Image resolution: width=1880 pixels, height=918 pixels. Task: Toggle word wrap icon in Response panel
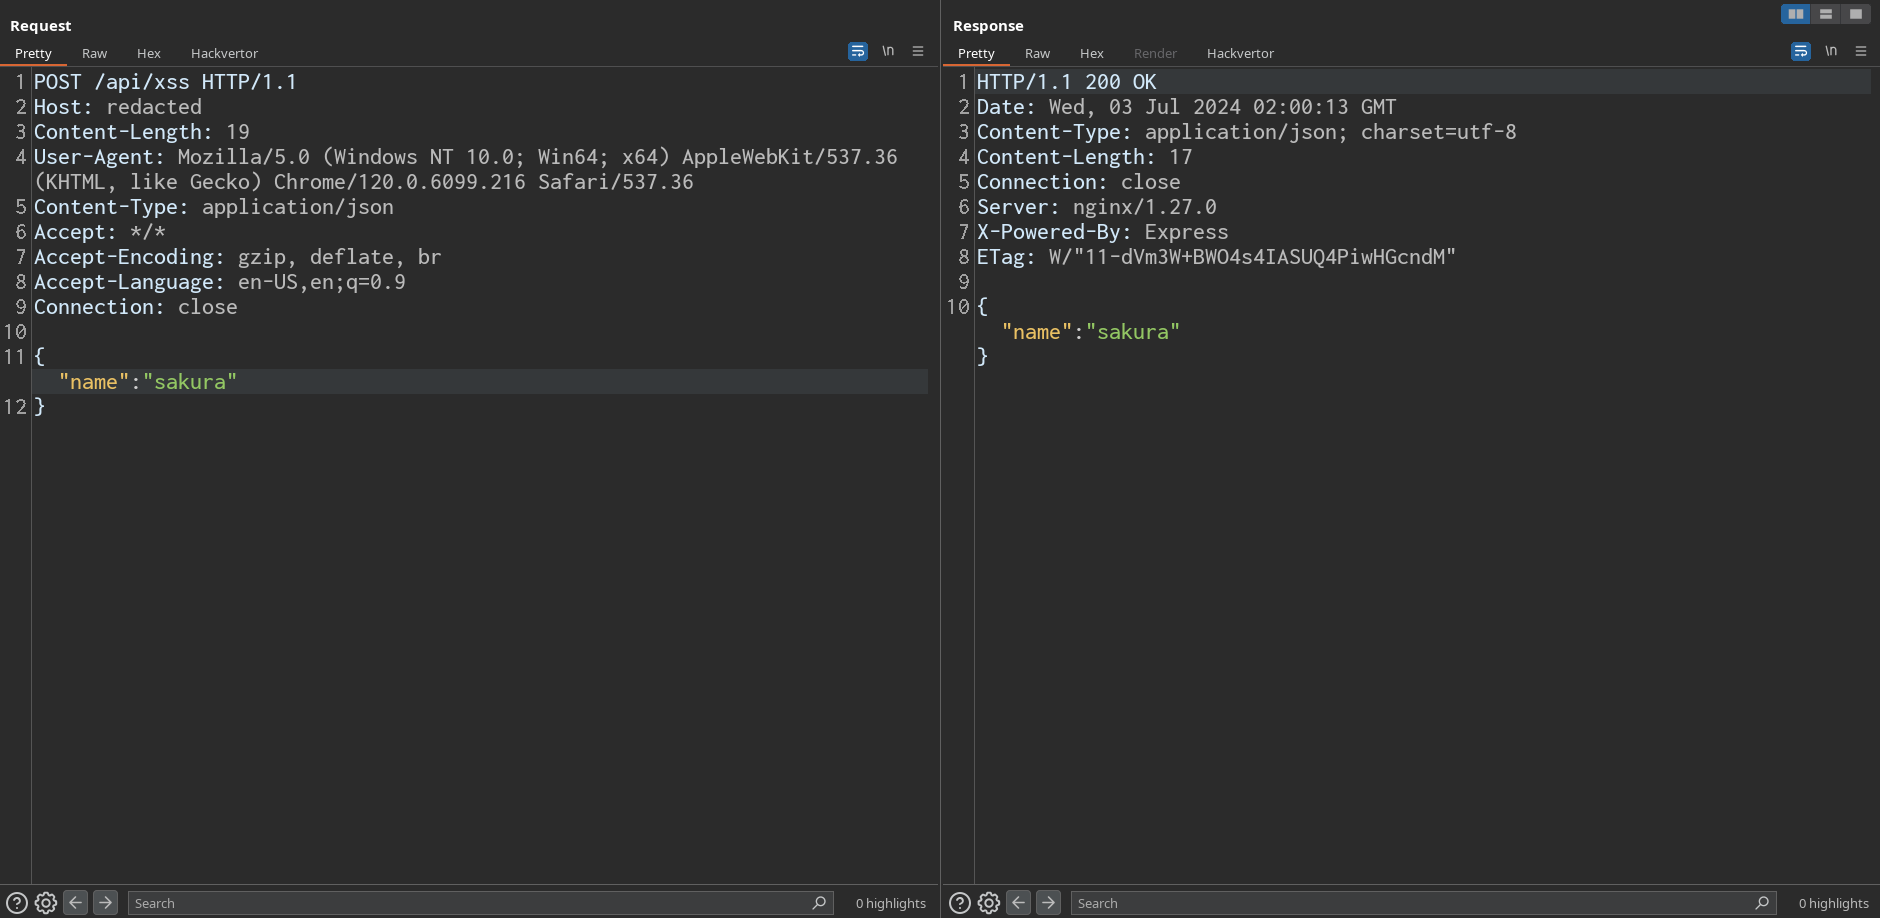1800,51
